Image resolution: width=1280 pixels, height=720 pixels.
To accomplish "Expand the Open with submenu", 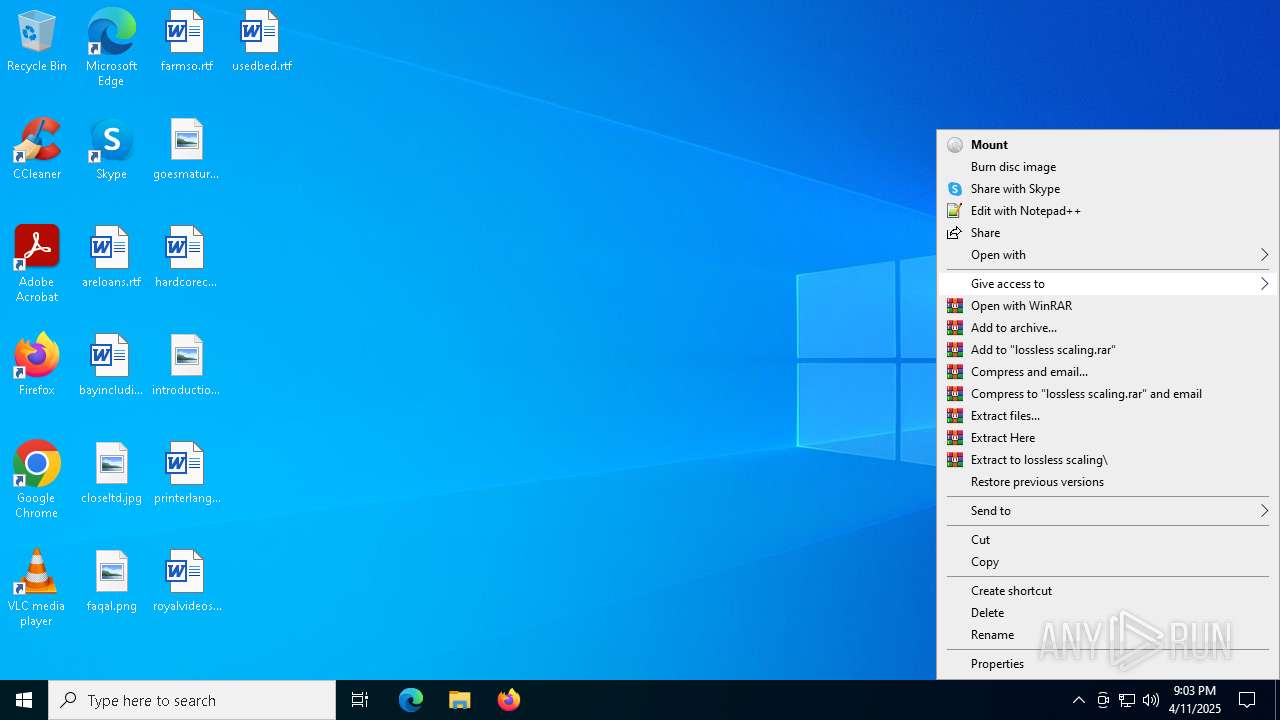I will point(1108,255).
